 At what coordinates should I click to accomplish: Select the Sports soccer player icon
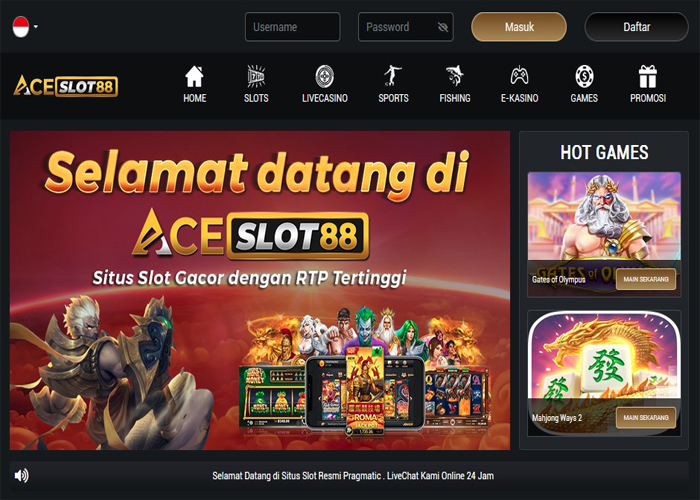(393, 76)
